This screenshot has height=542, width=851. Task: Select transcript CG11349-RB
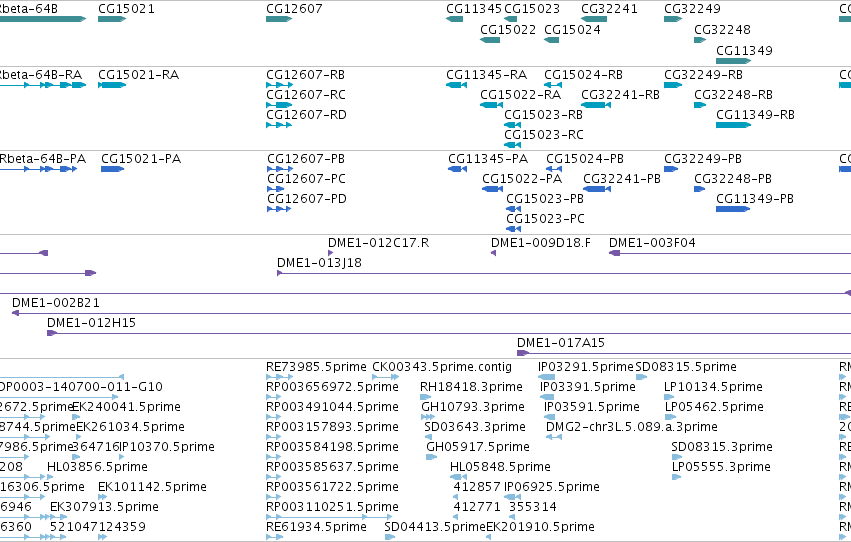point(734,125)
